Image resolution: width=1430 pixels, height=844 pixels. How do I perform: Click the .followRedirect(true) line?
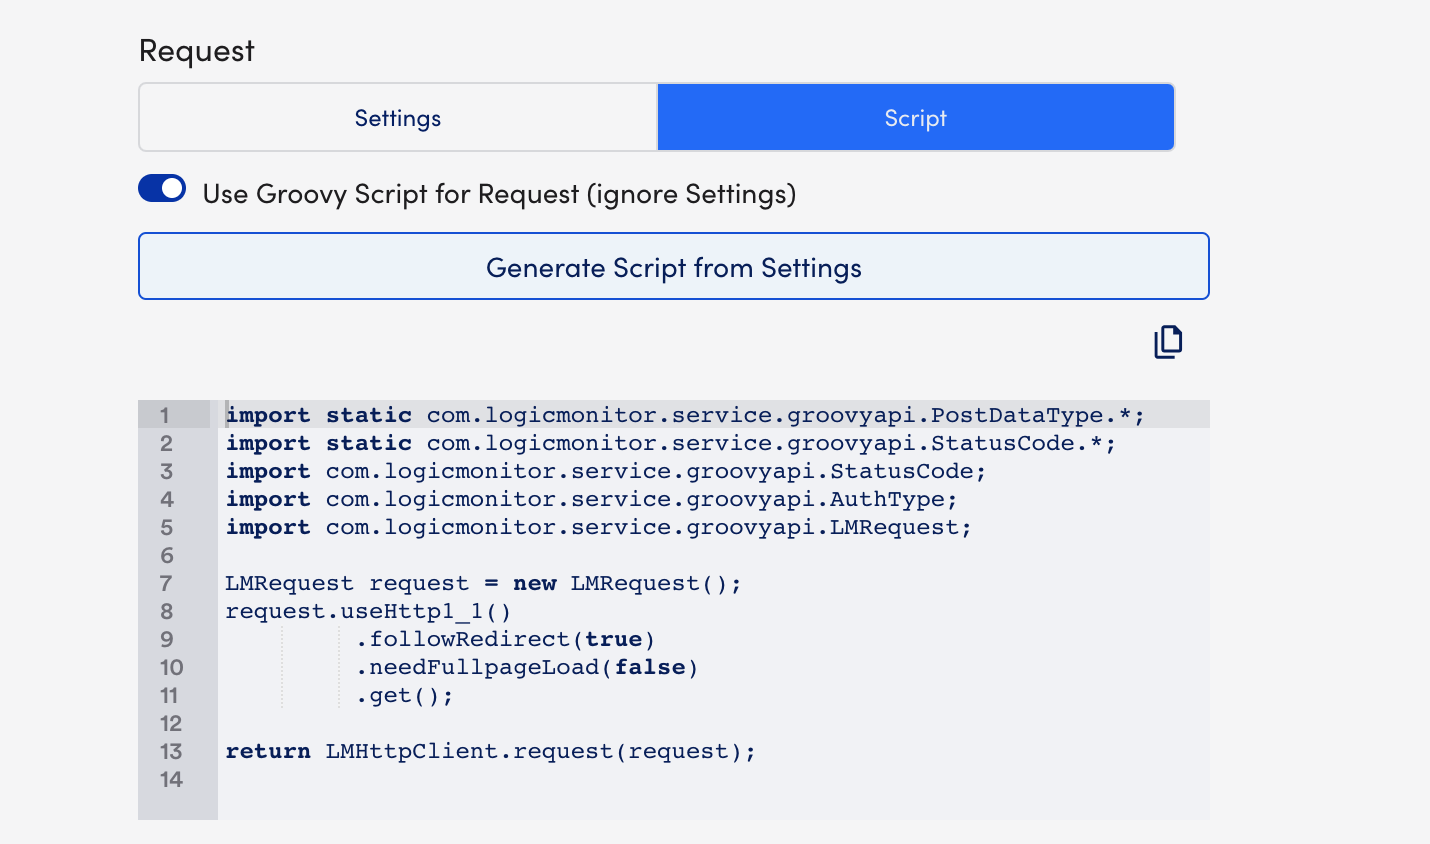(x=505, y=639)
